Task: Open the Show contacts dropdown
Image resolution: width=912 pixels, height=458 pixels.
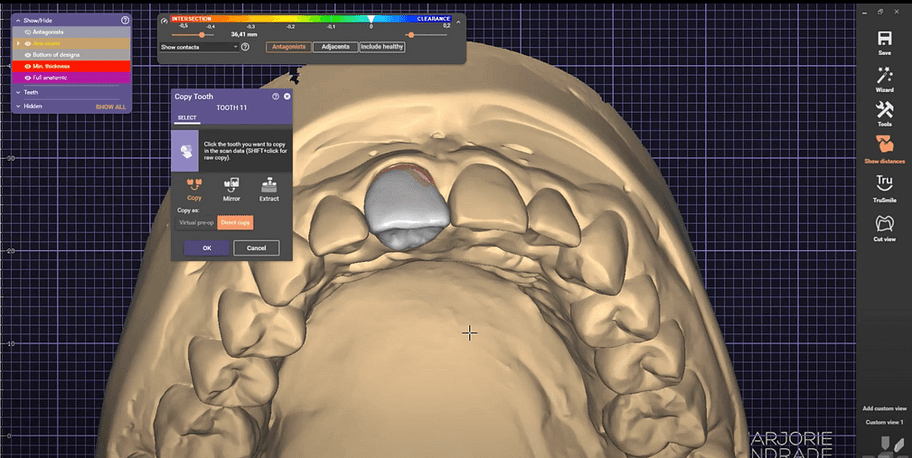Action: pos(200,47)
